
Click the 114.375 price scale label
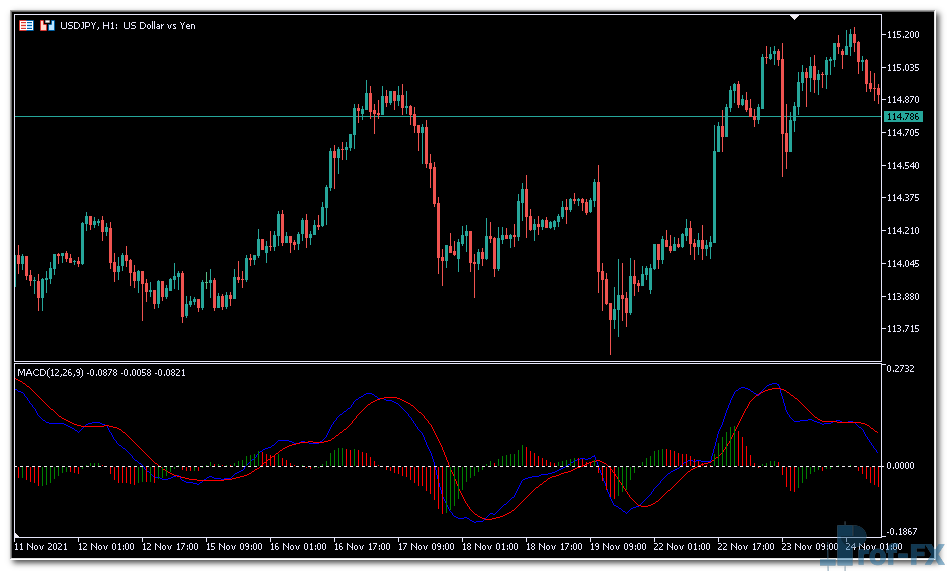tap(902, 198)
